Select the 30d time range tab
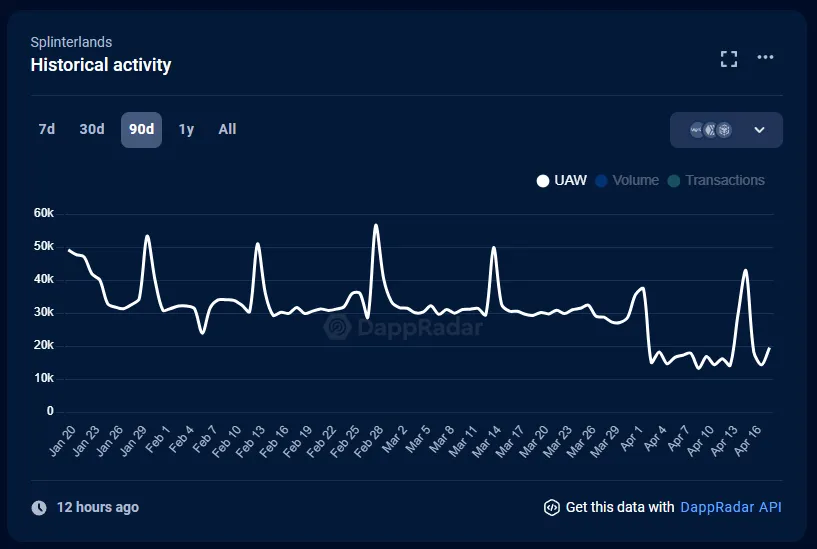Viewport: 817px width, 549px height. (x=92, y=129)
